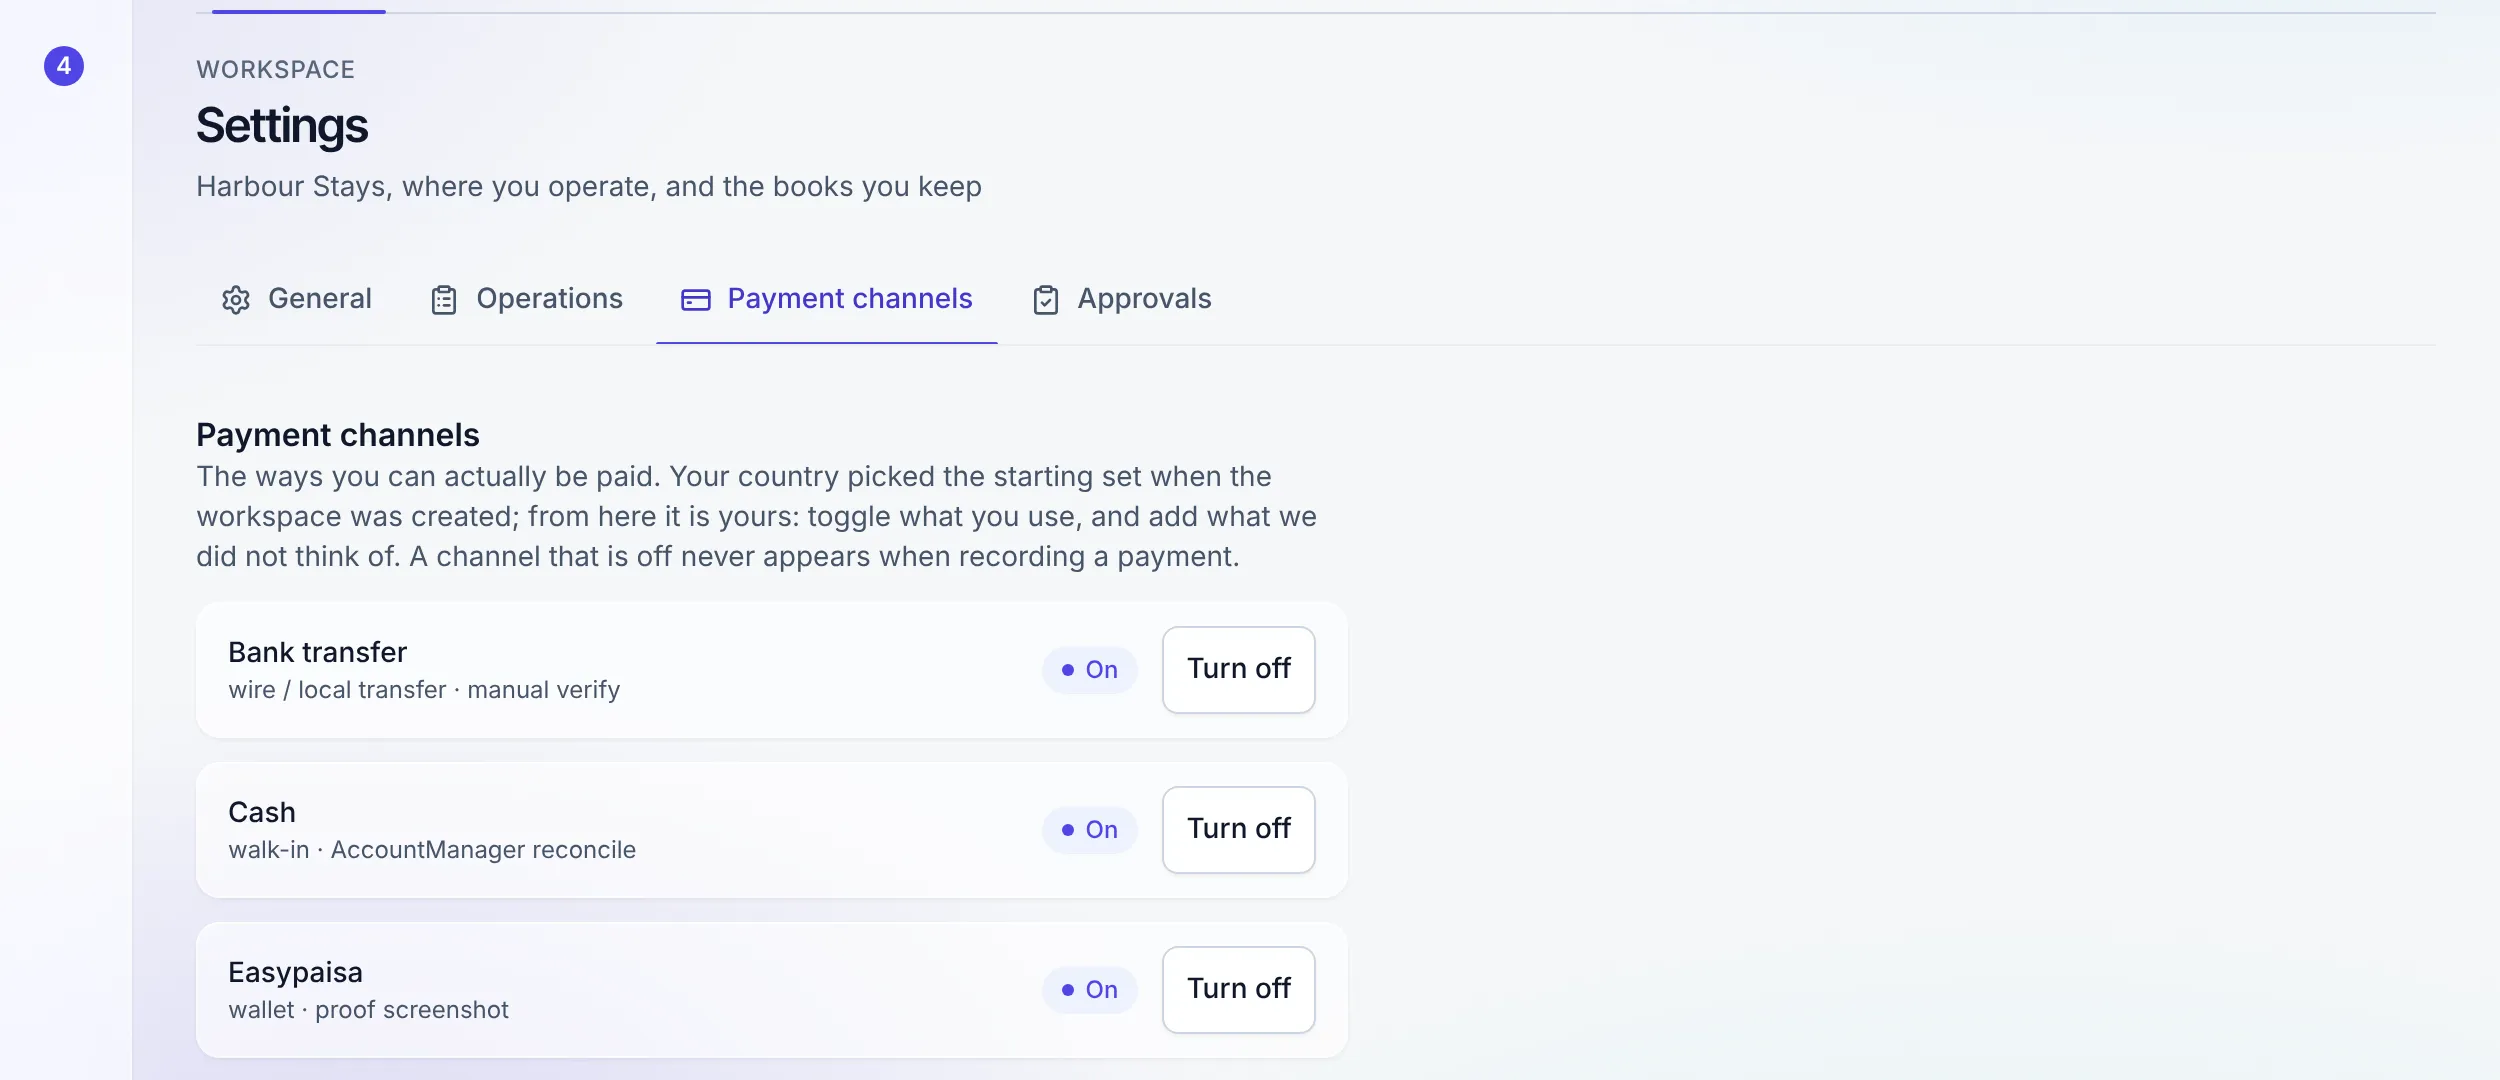Click the General gear icon

[236, 300]
